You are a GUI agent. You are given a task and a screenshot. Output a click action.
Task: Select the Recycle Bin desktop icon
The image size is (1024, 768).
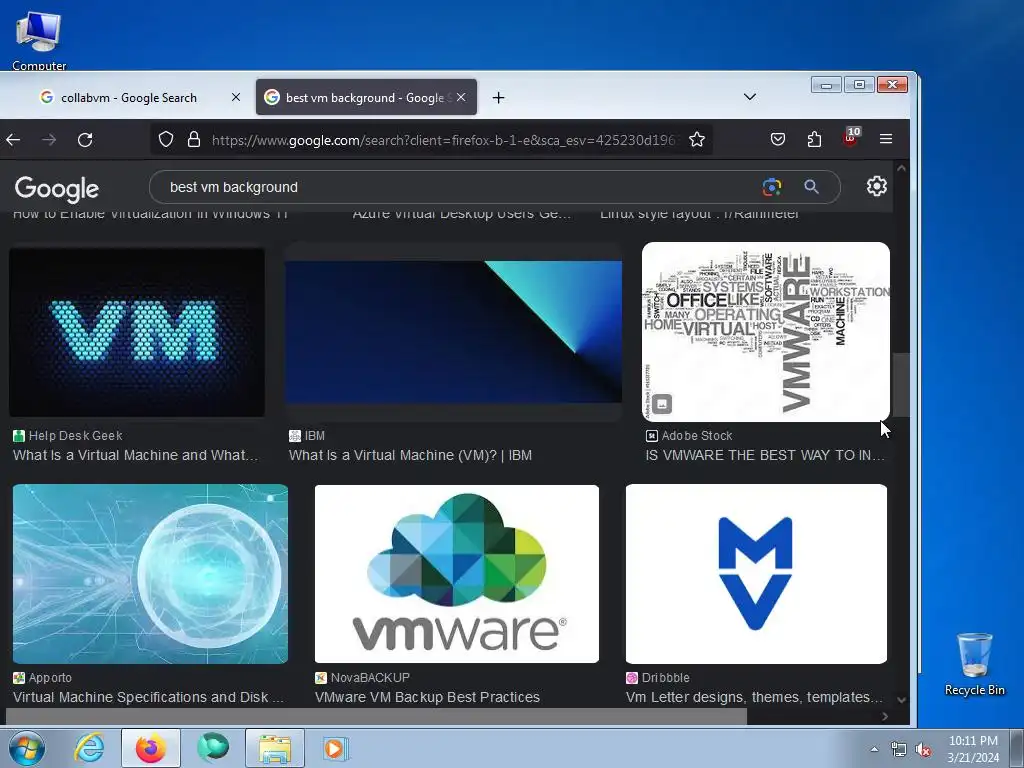974,664
